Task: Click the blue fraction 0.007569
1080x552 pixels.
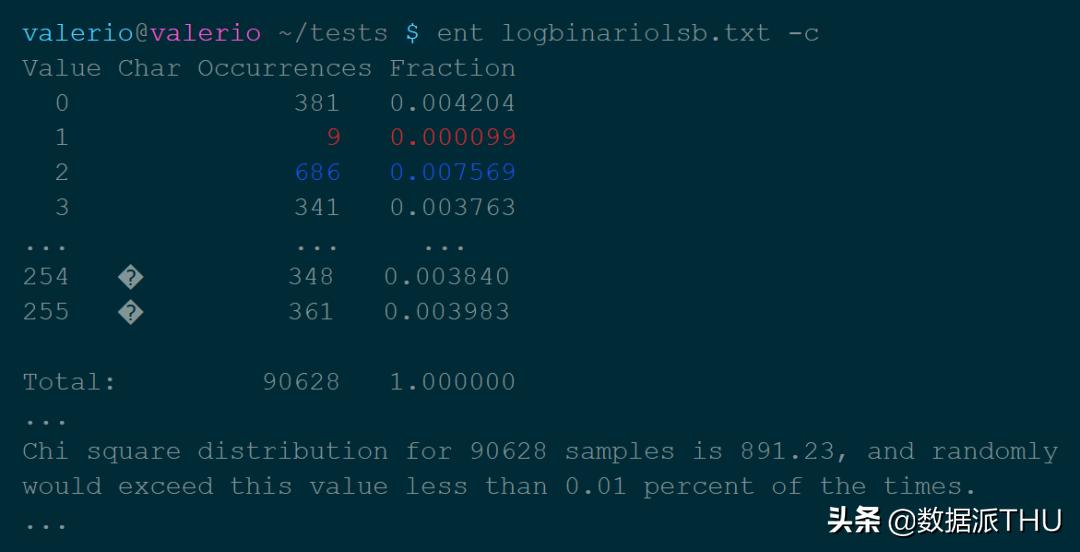Action: tap(453, 172)
